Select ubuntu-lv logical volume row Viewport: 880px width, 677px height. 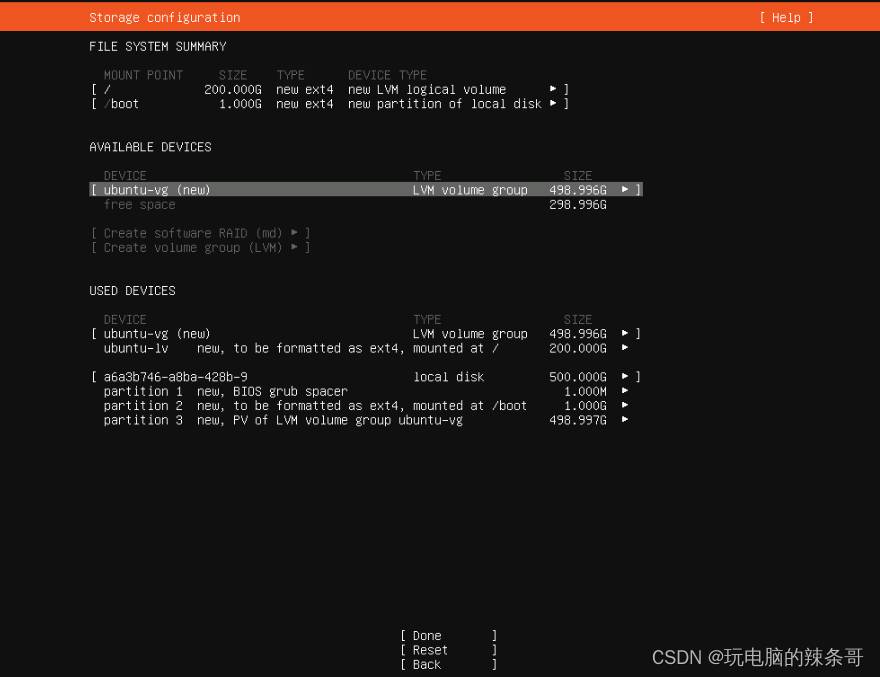(300, 348)
